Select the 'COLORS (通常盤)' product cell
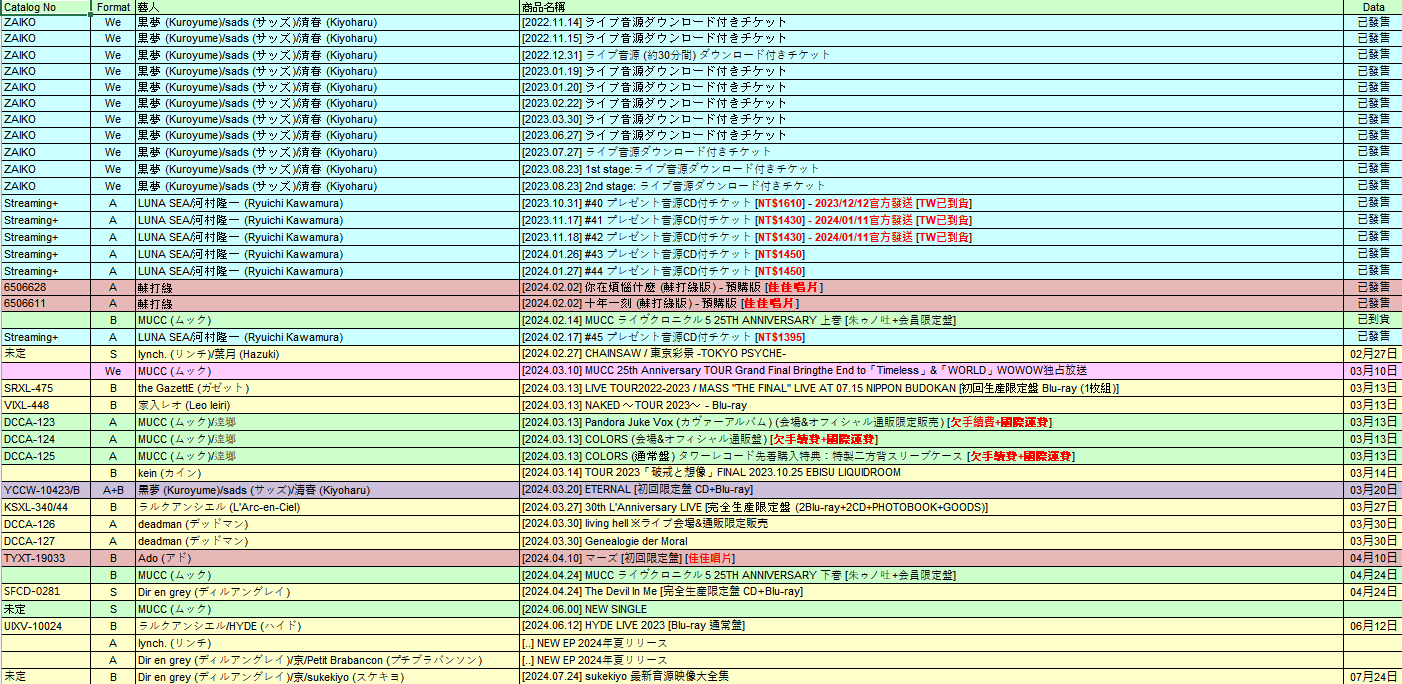 point(932,456)
